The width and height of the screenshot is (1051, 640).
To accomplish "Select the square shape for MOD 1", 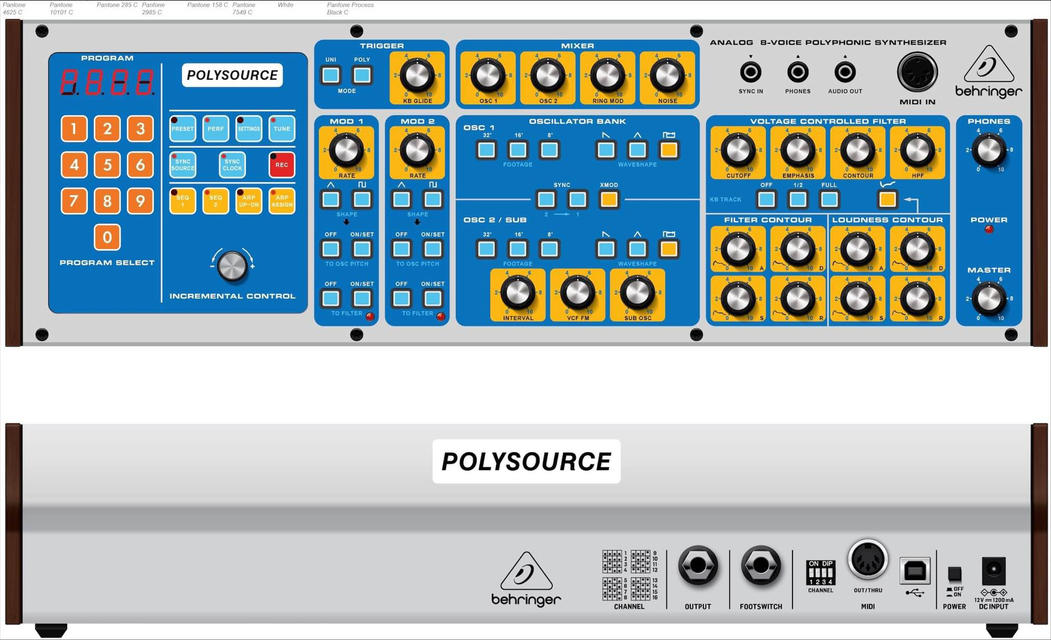I will (x=361, y=198).
